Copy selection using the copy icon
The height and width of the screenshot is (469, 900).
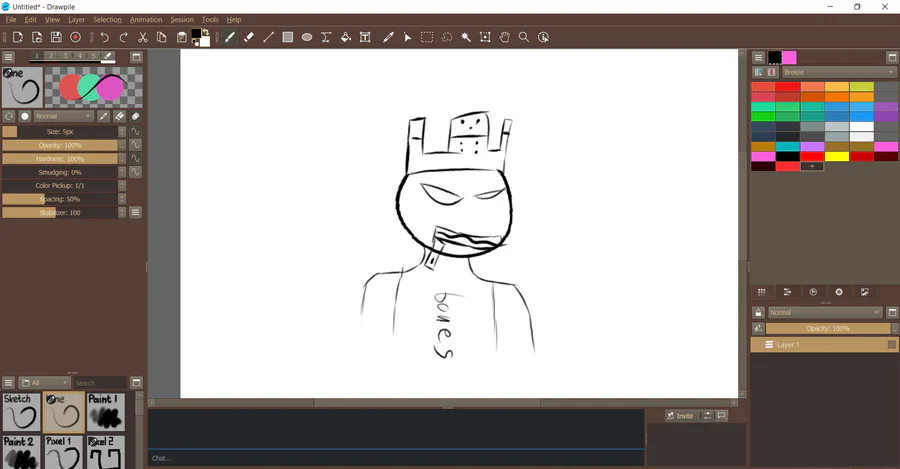[x=162, y=37]
